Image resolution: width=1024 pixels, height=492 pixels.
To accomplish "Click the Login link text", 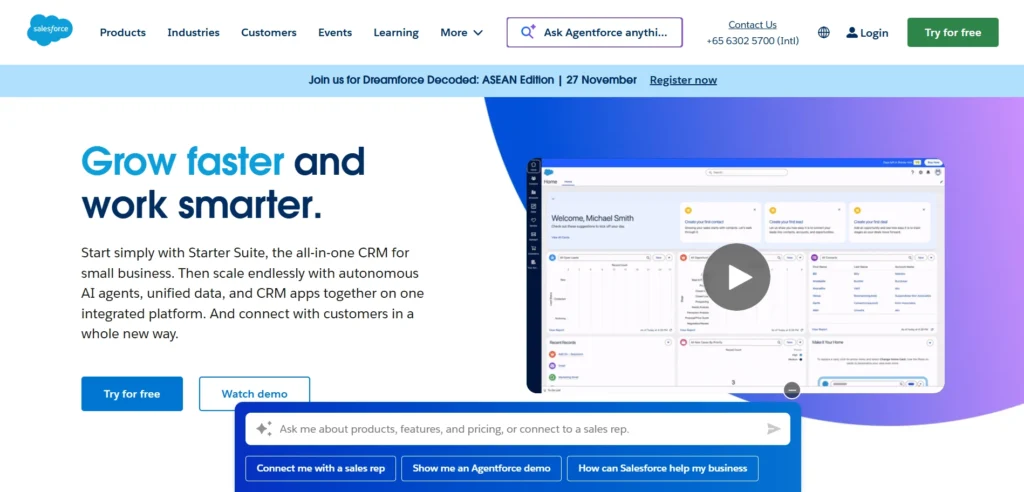I will coord(874,33).
